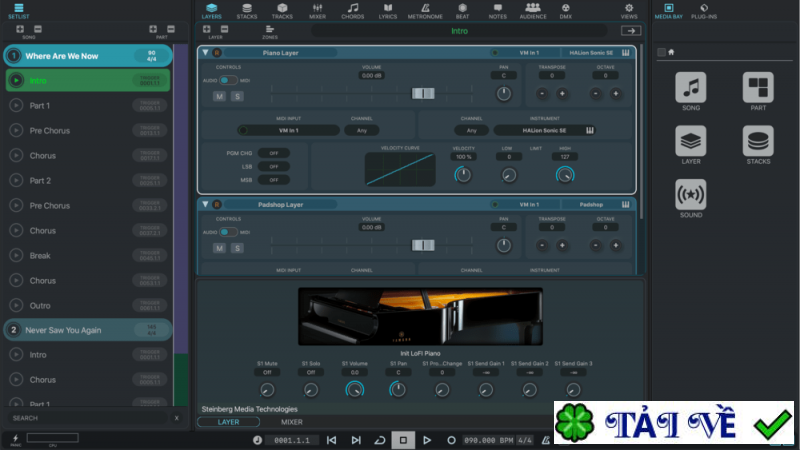Toggle the PGM CHG Off switch
This screenshot has height=450, width=800.
[273, 153]
